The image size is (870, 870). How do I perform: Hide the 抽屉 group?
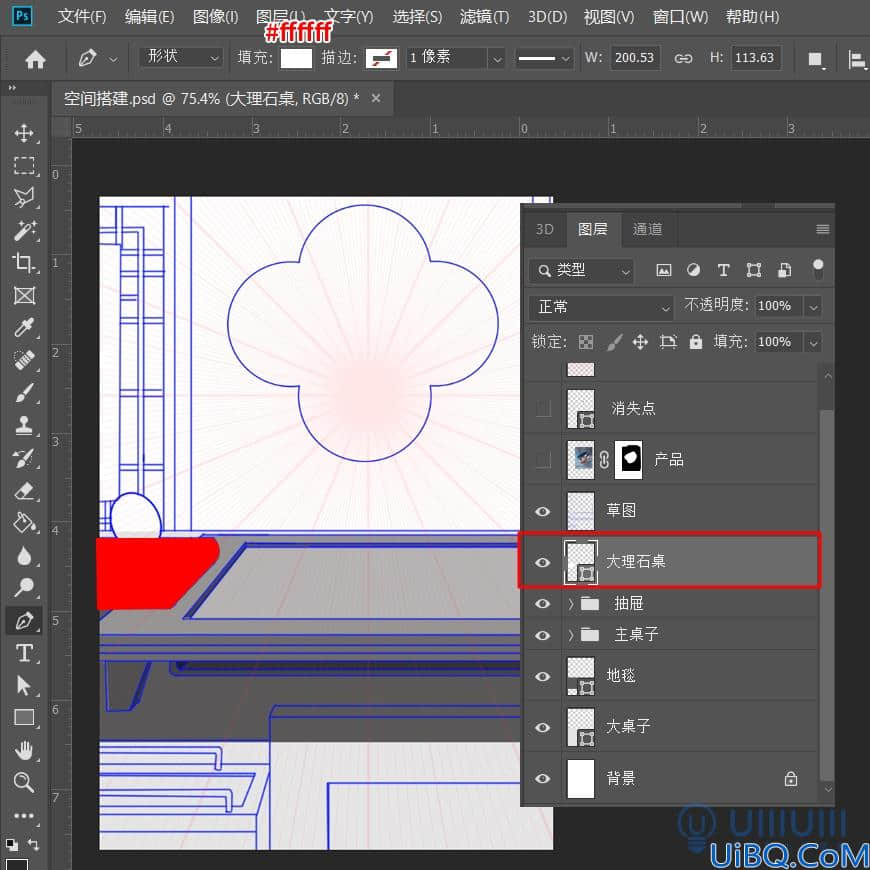pyautogui.click(x=543, y=604)
